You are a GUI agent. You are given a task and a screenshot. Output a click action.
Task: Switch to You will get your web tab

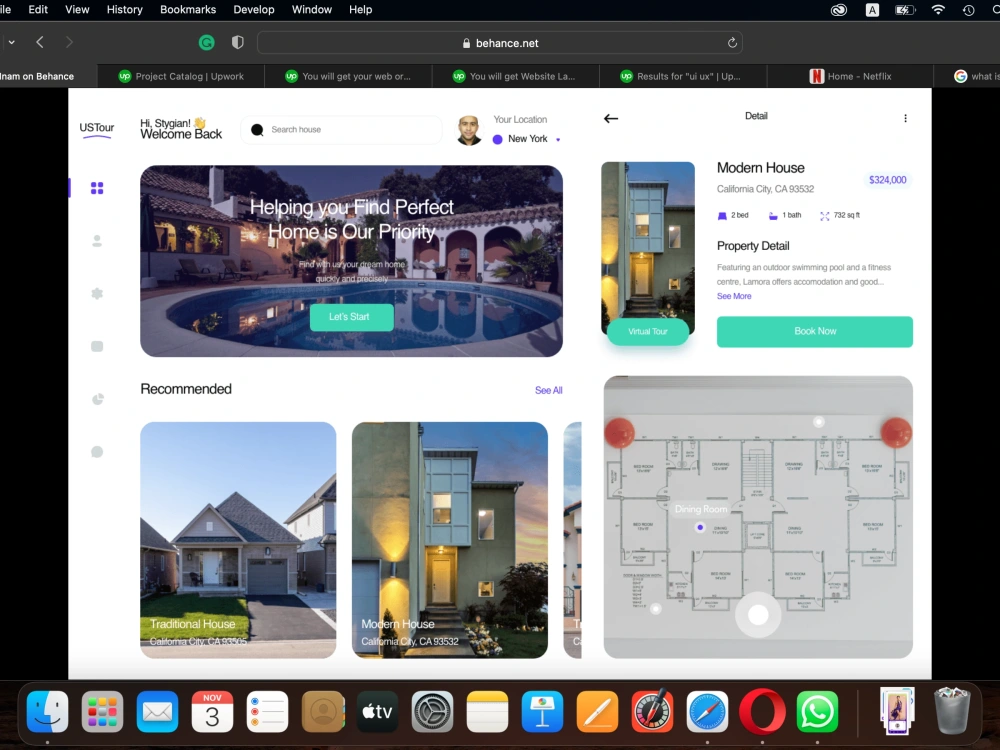(348, 76)
